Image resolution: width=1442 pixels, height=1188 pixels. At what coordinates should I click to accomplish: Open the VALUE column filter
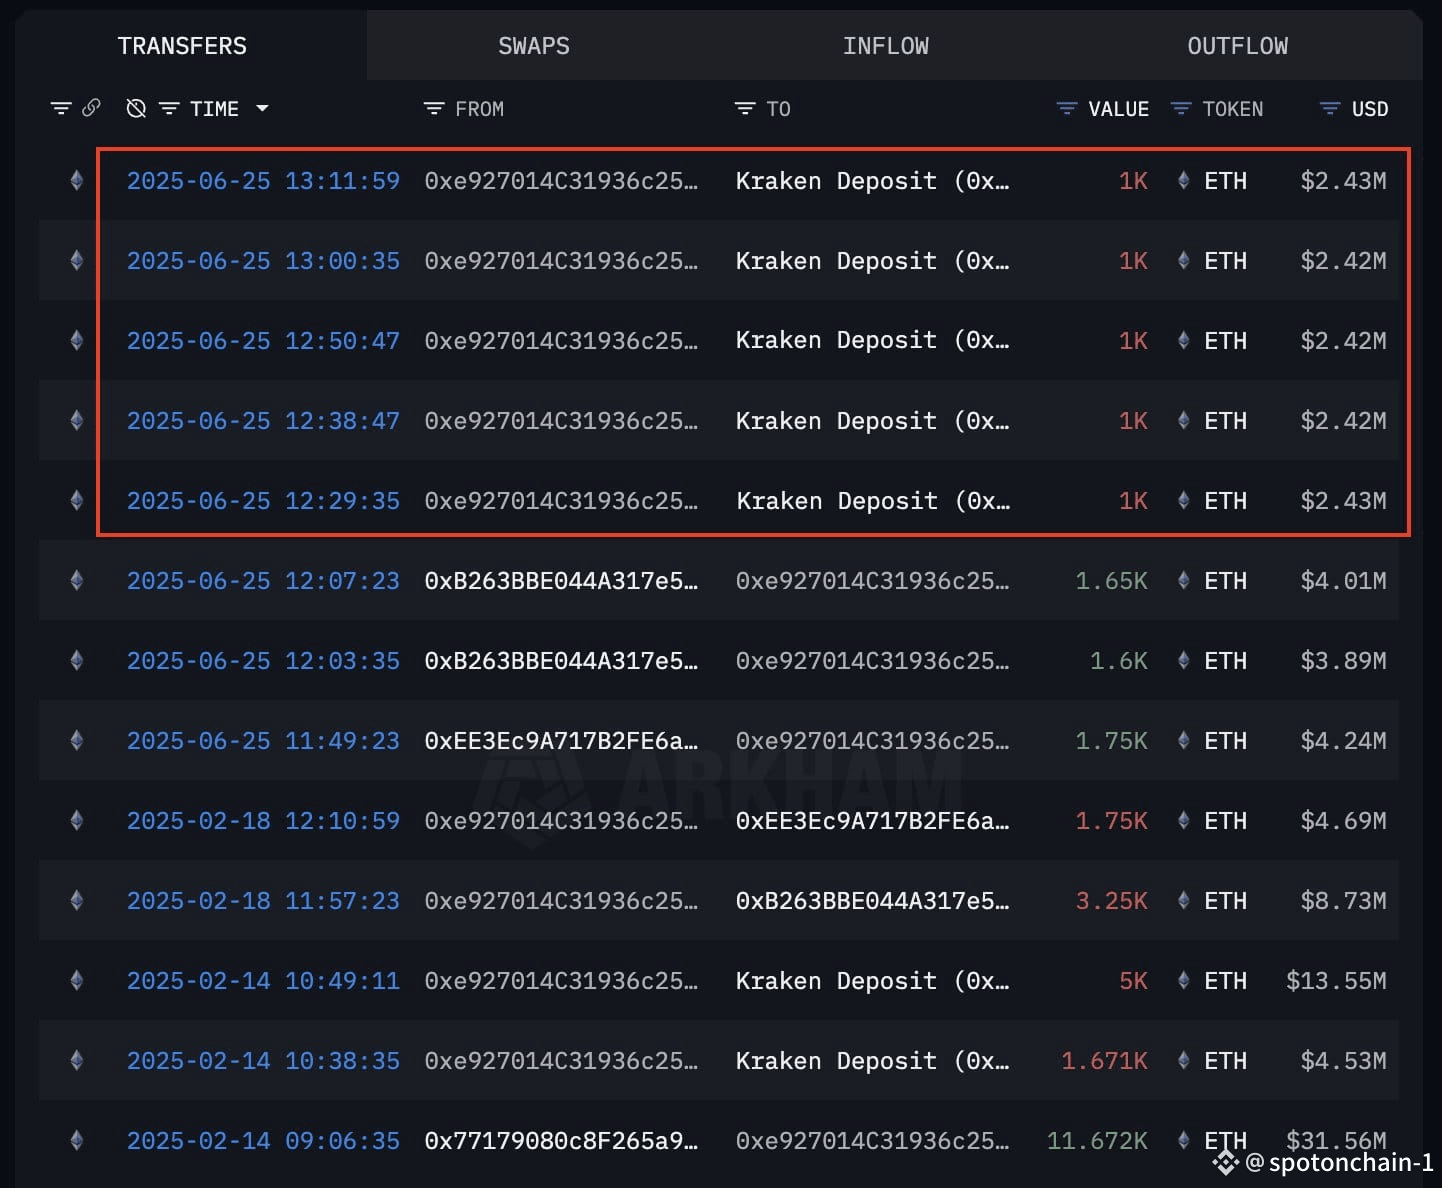[1067, 108]
